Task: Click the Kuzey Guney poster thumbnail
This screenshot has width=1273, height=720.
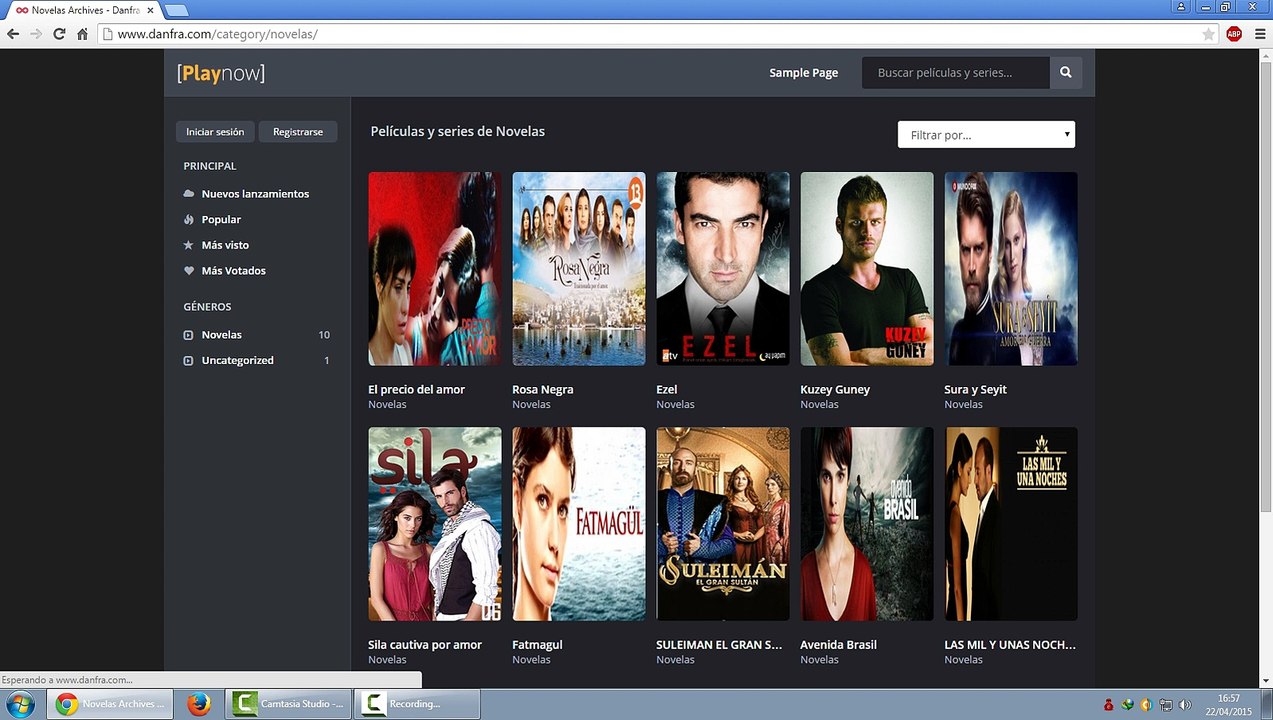Action: point(867,269)
